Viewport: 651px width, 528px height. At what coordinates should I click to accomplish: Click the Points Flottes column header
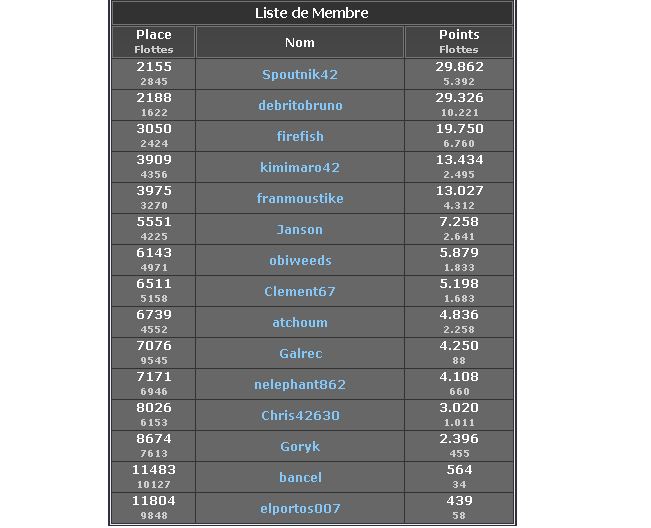coord(459,42)
